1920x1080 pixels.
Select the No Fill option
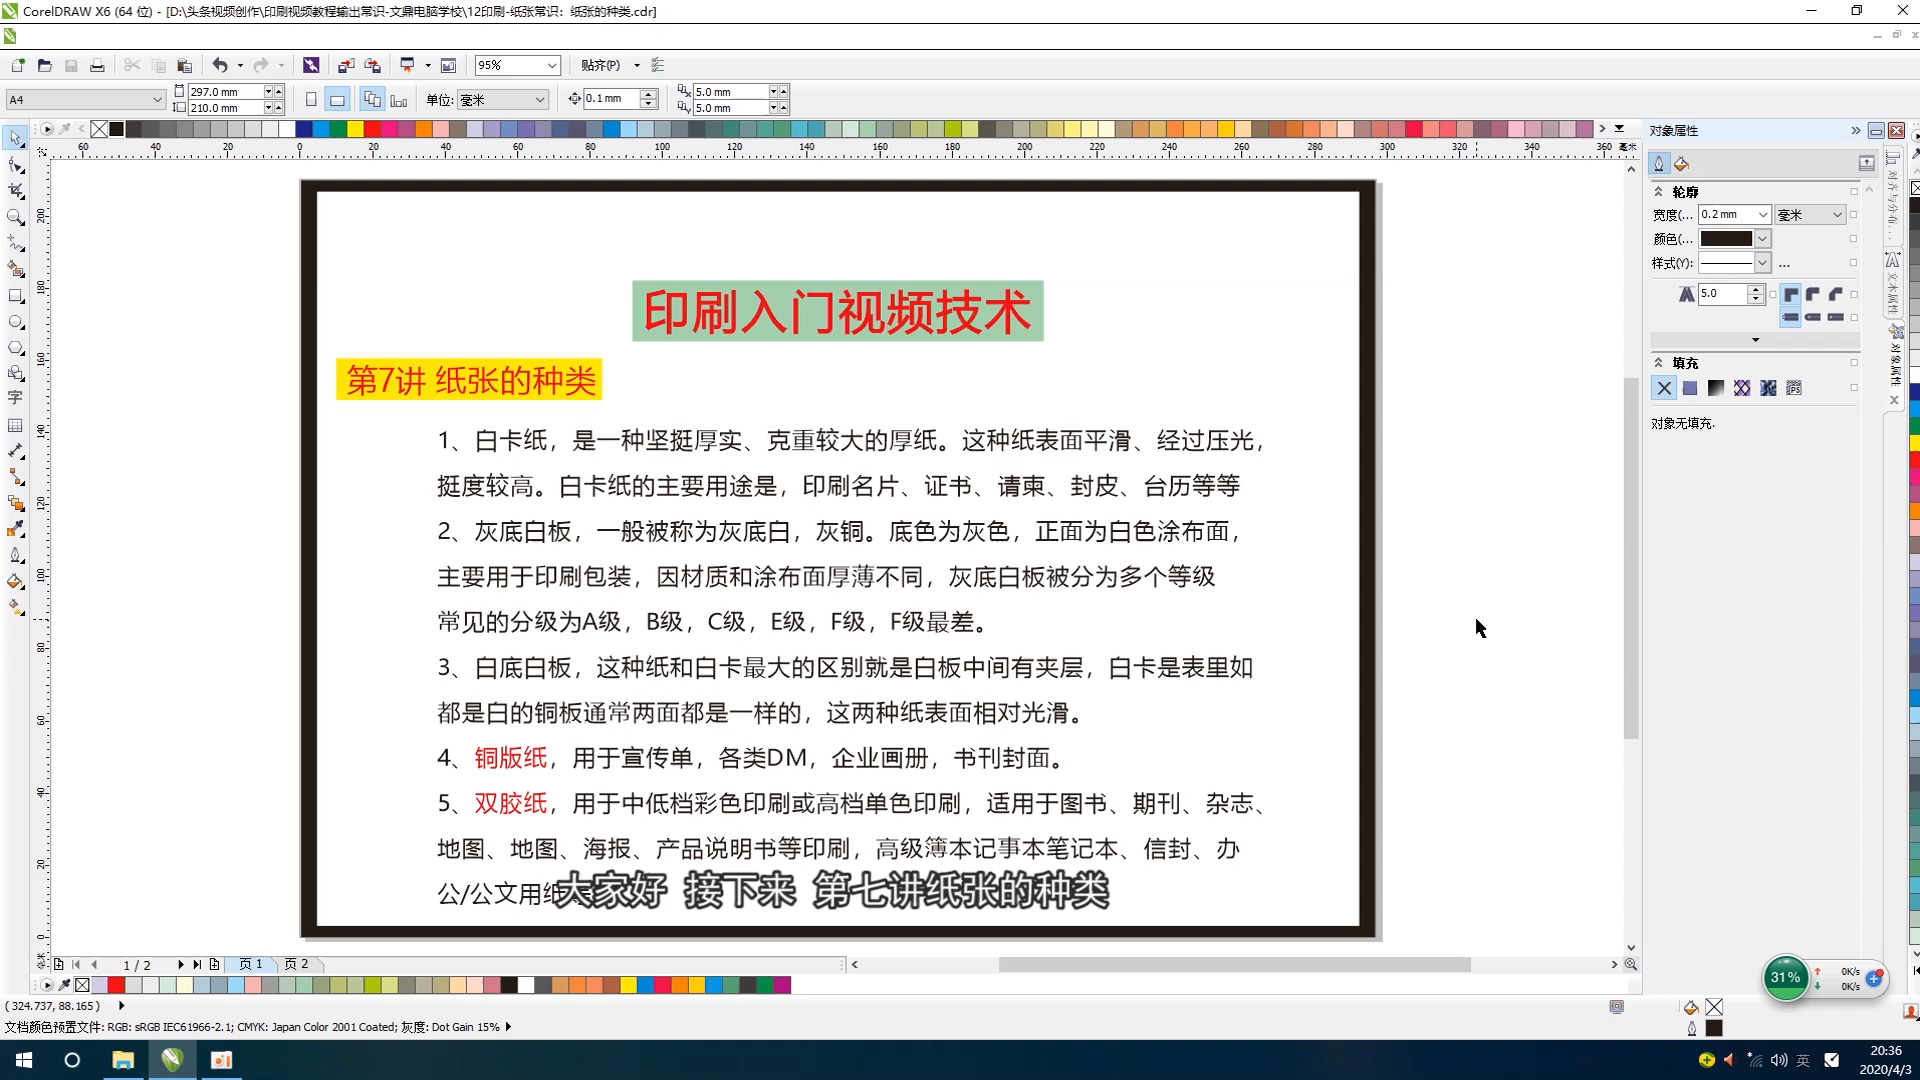1664,388
